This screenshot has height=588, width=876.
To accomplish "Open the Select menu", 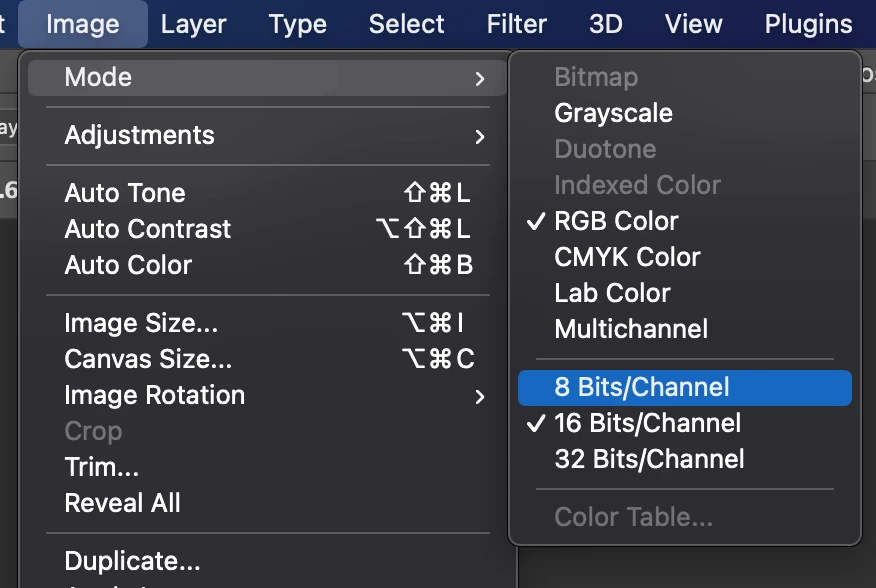I will 407,24.
